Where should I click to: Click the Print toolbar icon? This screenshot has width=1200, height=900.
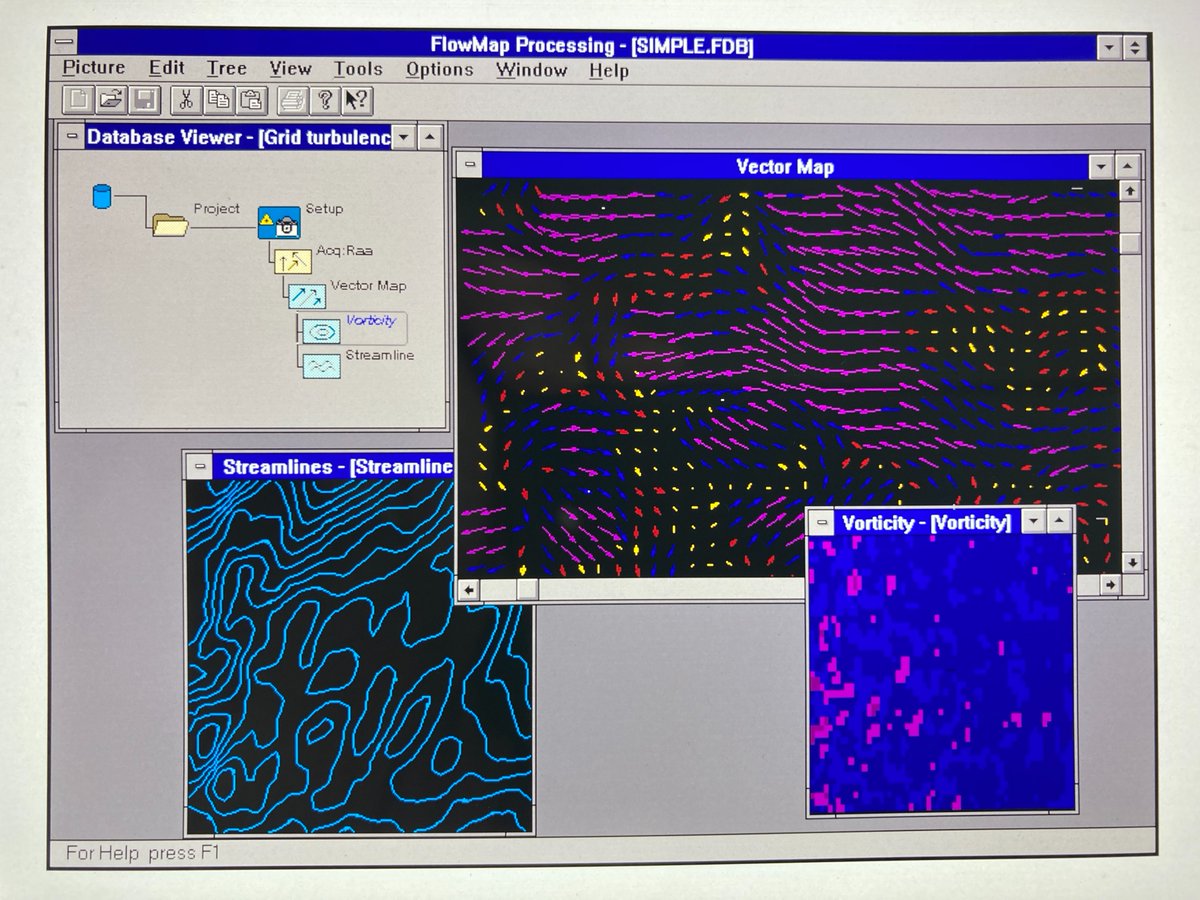point(292,99)
